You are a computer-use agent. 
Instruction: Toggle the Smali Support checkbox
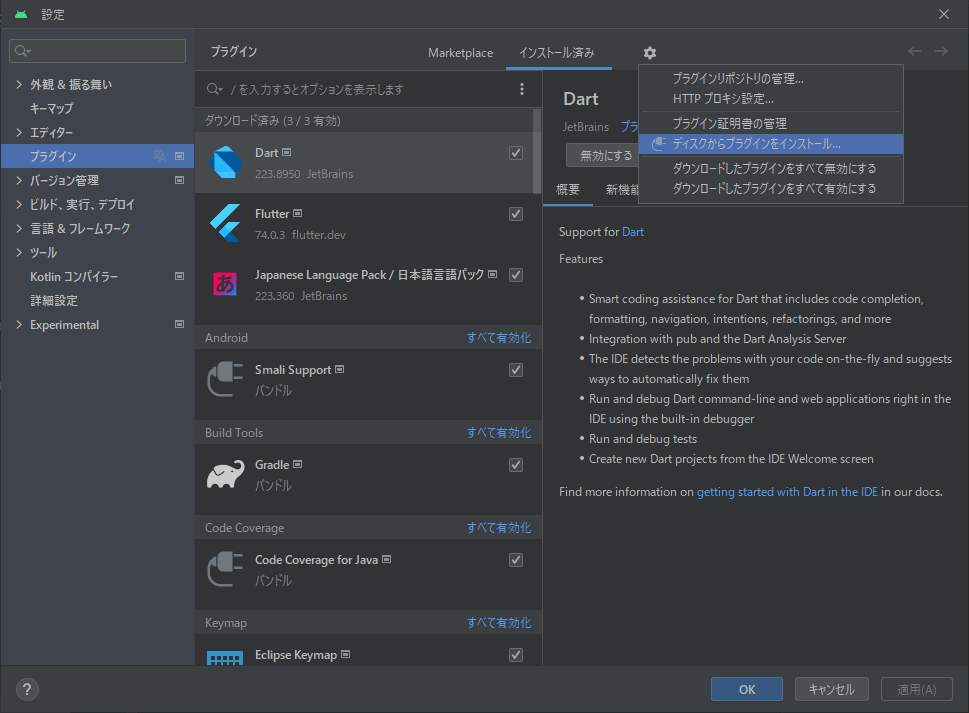tap(516, 370)
